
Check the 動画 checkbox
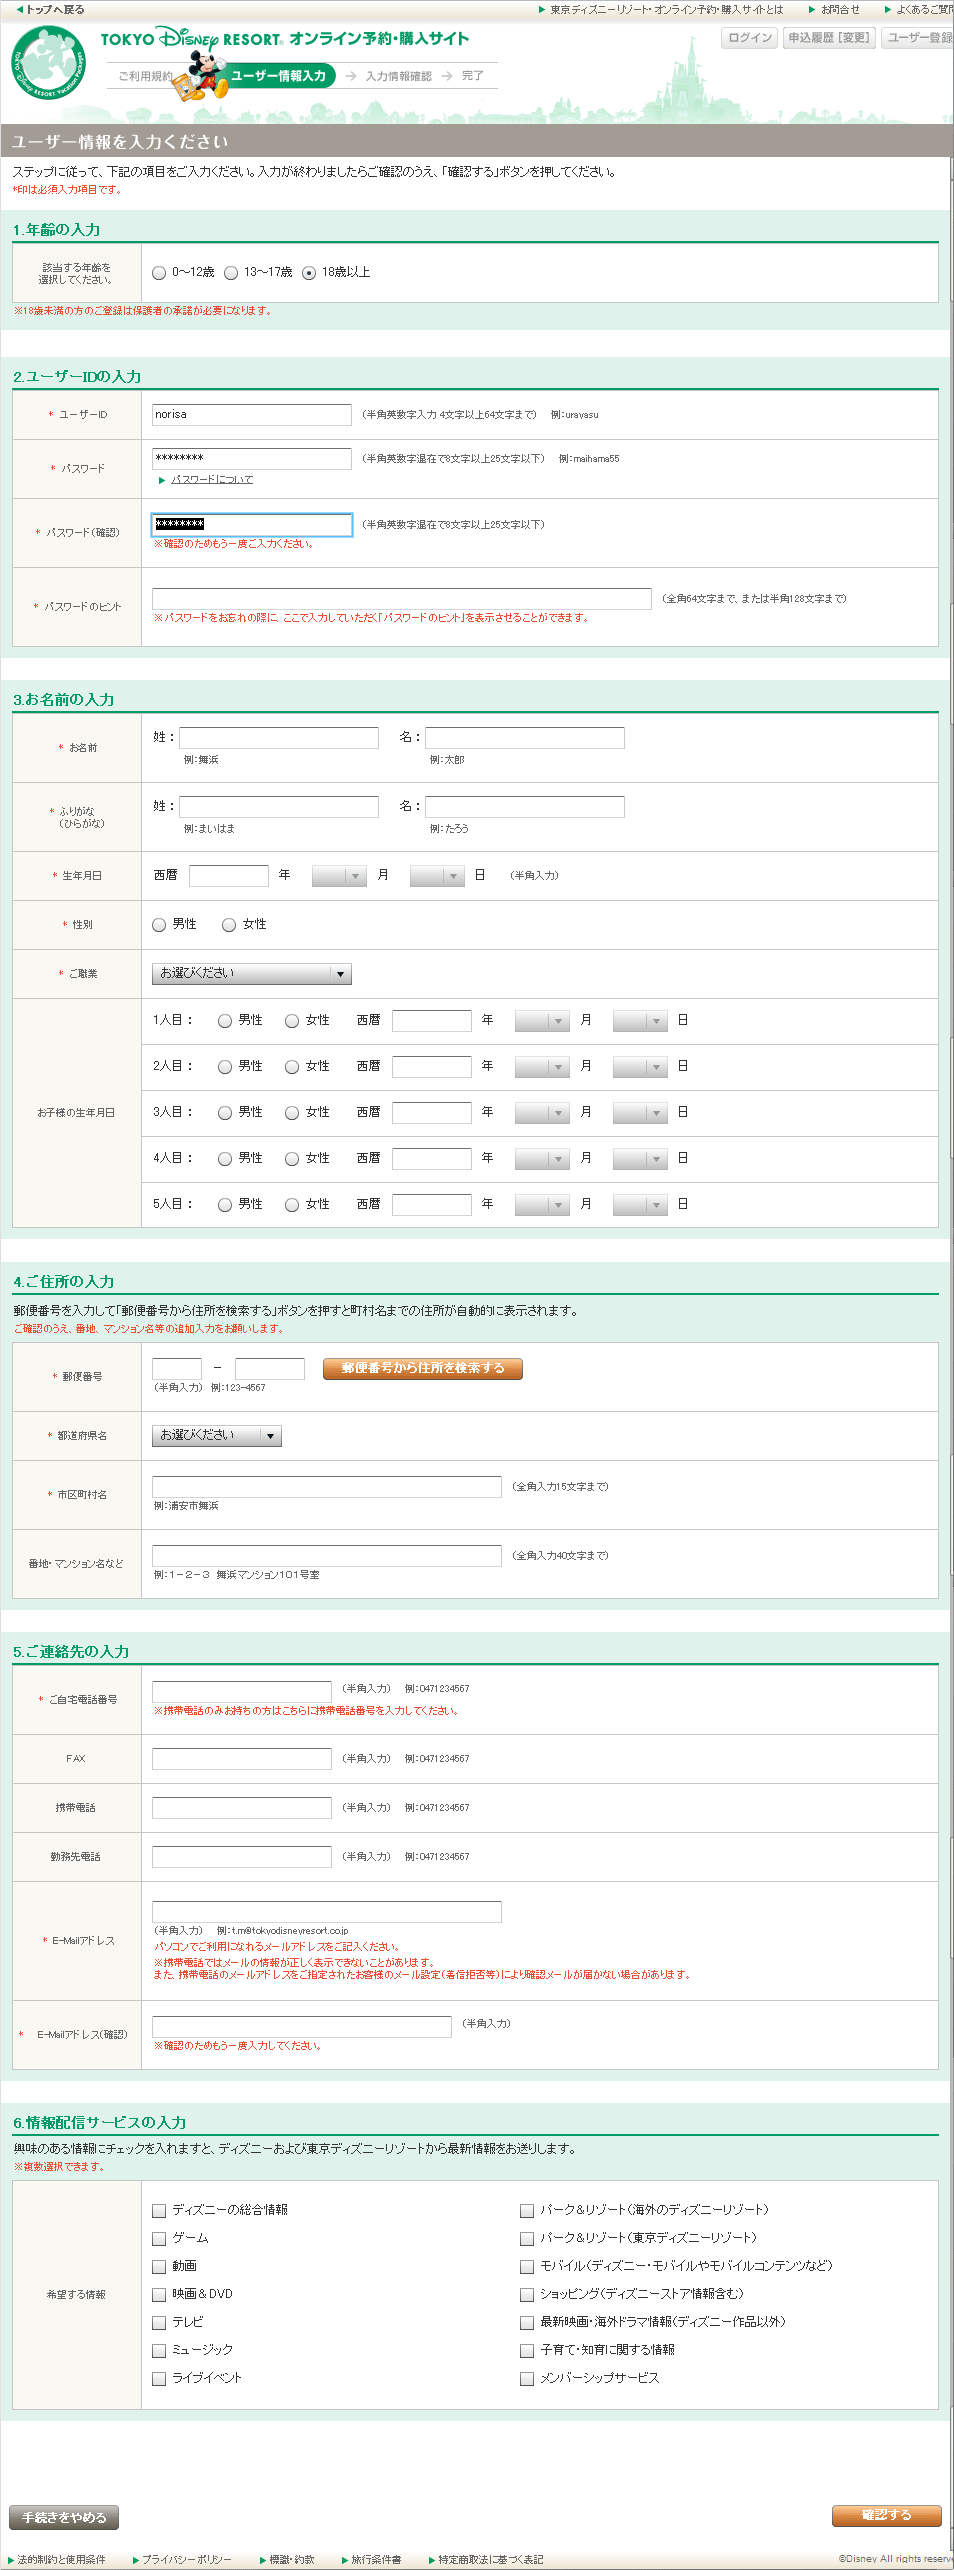point(159,2266)
